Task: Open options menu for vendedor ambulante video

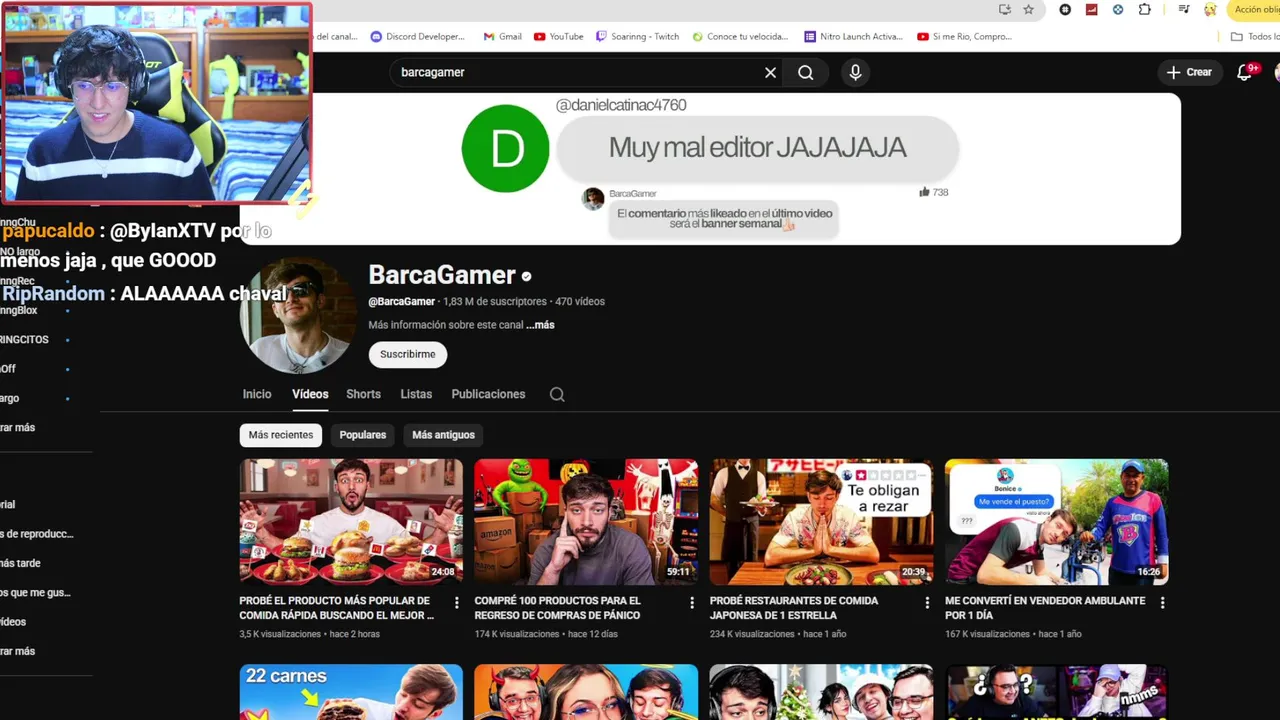Action: tap(1162, 603)
